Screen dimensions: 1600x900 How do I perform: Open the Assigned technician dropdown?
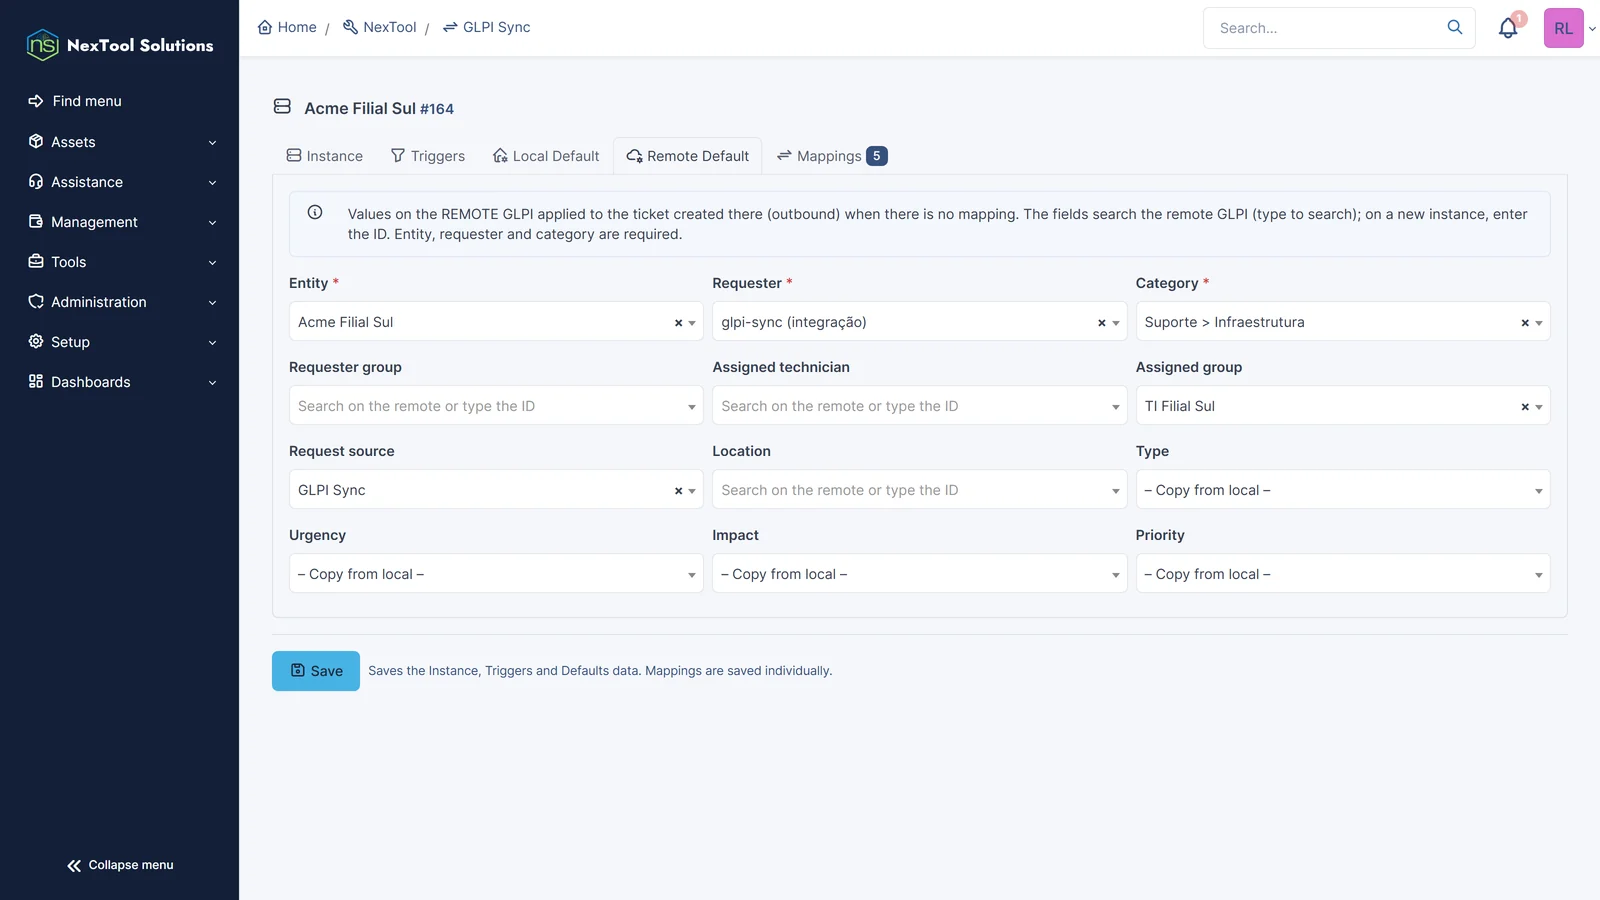point(919,406)
